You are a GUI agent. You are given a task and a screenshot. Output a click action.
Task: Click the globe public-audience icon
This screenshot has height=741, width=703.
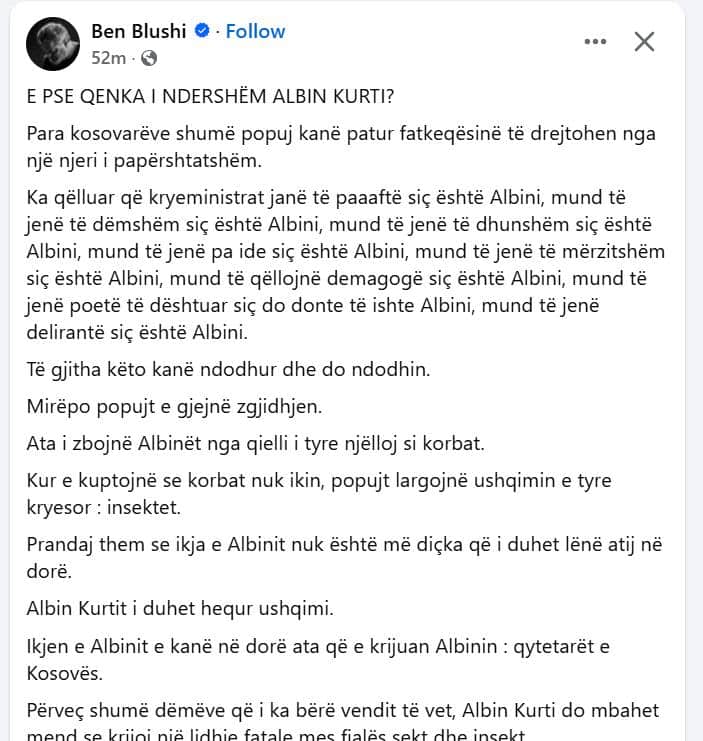tap(149, 58)
